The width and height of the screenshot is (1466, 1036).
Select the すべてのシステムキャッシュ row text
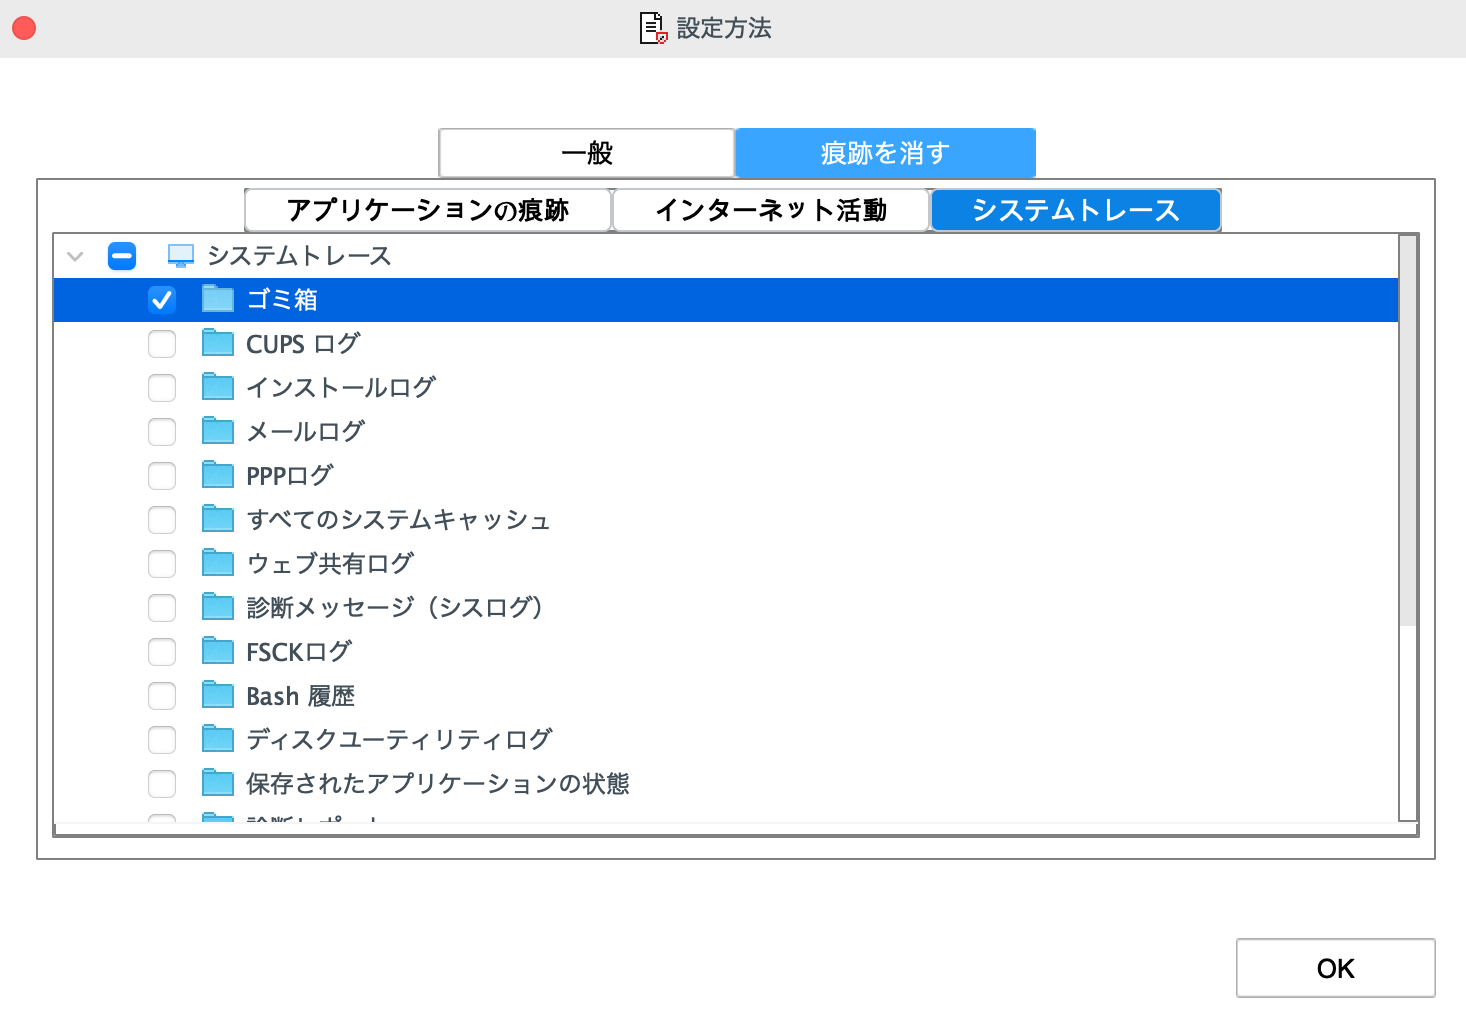(x=398, y=519)
